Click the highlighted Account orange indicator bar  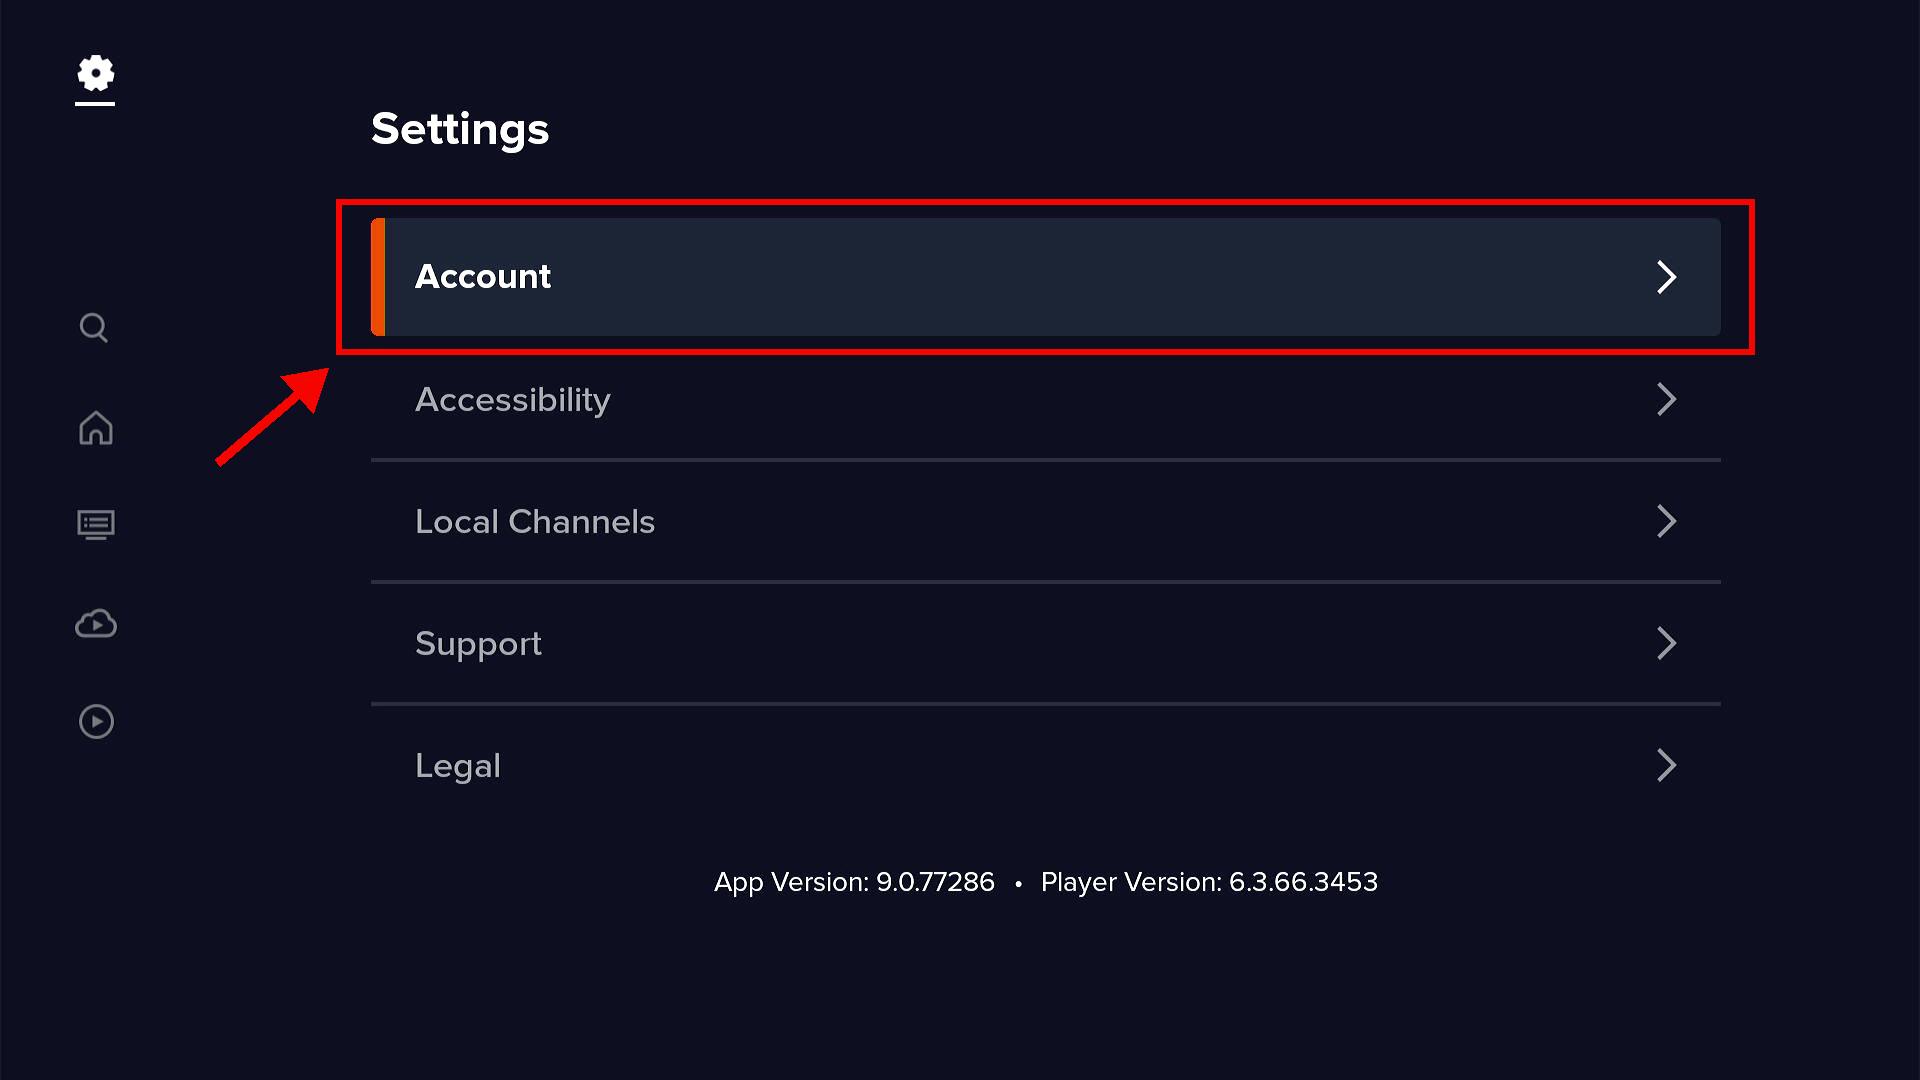pos(380,276)
